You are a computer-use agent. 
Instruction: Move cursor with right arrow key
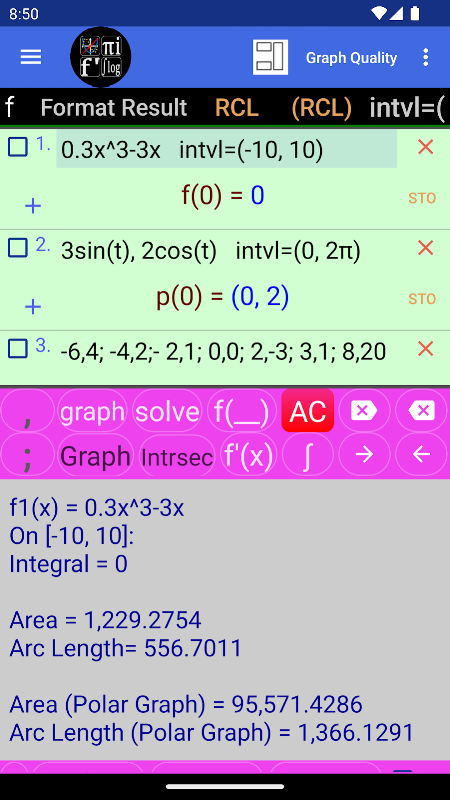point(364,454)
